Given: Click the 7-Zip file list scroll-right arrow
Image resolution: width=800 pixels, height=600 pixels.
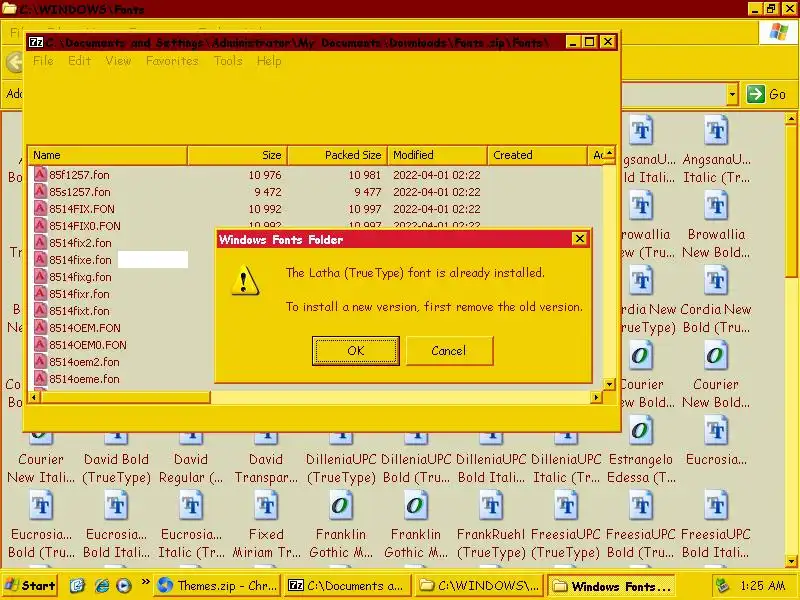Looking at the screenshot, I should click(x=596, y=397).
